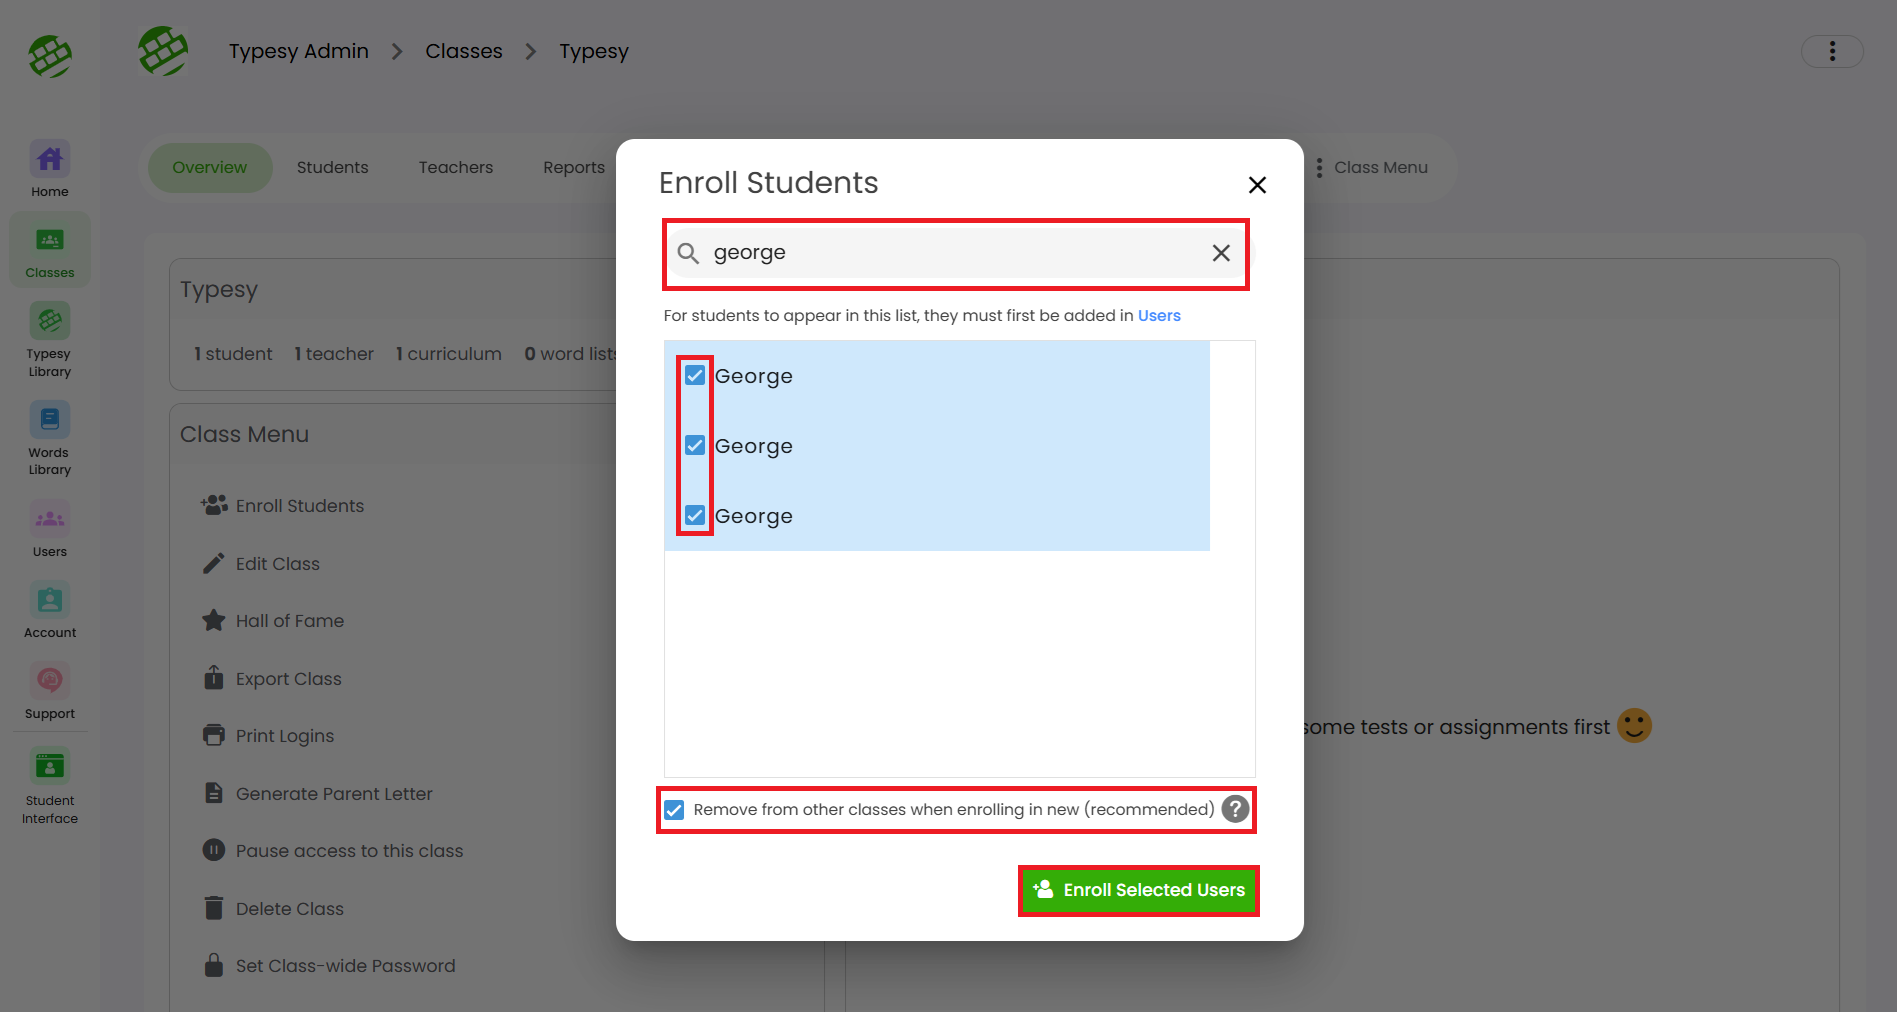Open the Words Library sidebar icon
This screenshot has height=1012, width=1897.
[50, 421]
